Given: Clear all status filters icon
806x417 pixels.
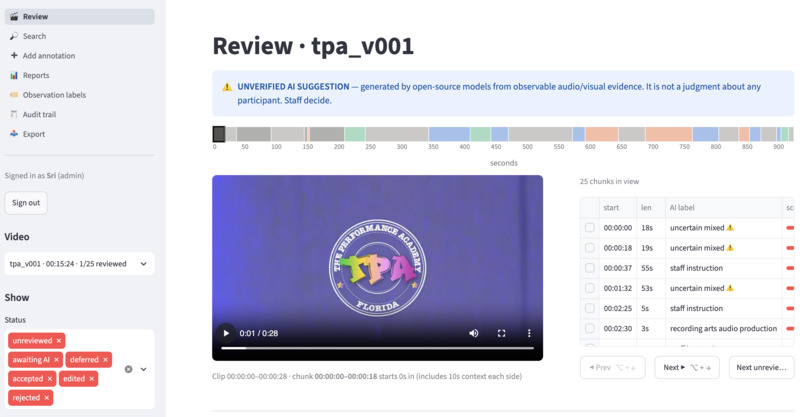Looking at the screenshot, I should 129,369.
